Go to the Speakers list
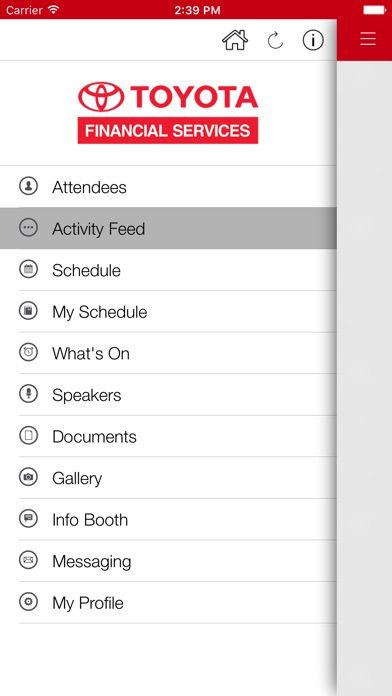Image resolution: width=392 pixels, height=696 pixels. [168, 395]
